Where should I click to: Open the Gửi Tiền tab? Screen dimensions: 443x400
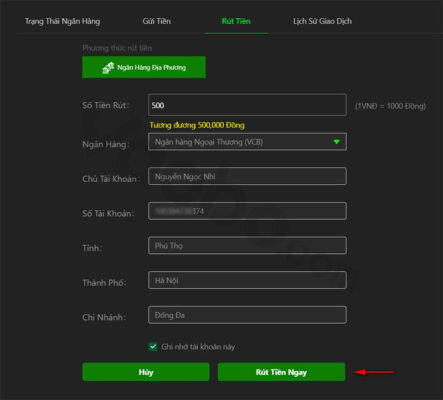(157, 21)
